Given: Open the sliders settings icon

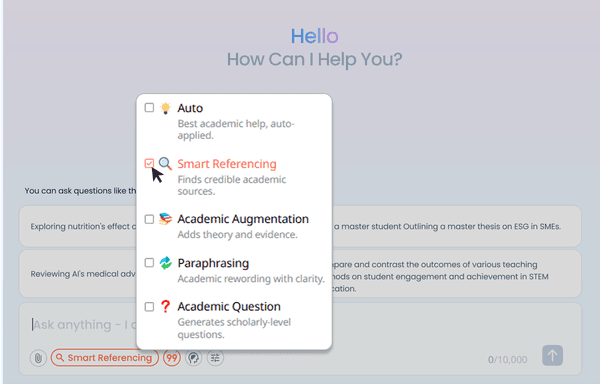Looking at the screenshot, I should (215, 358).
